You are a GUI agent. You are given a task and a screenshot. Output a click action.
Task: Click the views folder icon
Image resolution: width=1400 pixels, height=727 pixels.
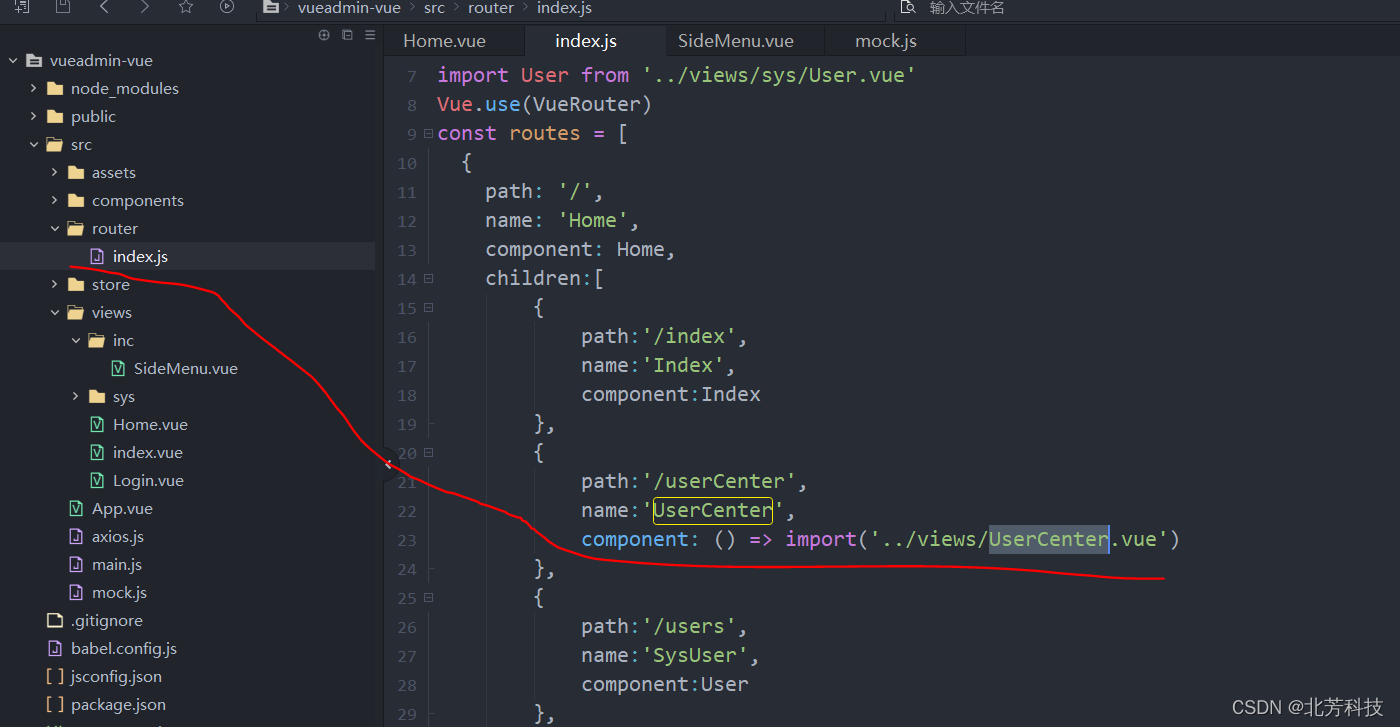[x=76, y=312]
